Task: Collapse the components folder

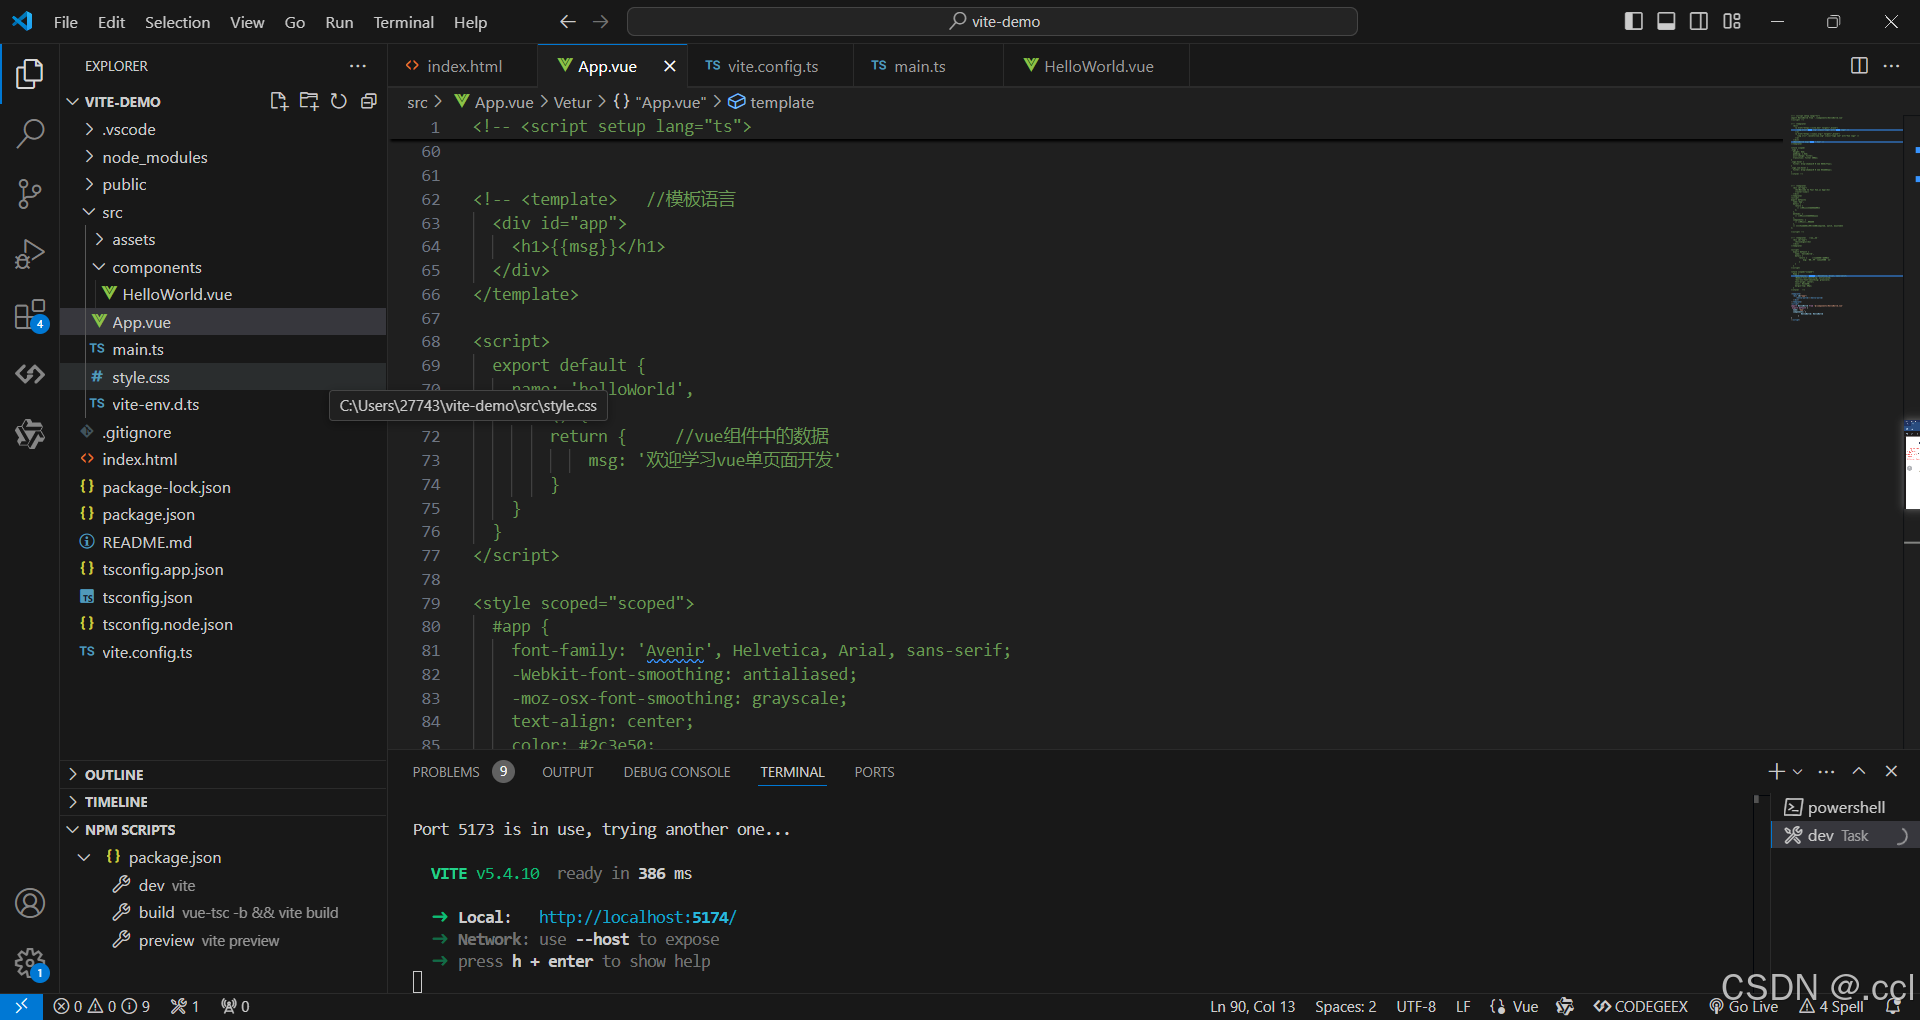Action: 223,267
